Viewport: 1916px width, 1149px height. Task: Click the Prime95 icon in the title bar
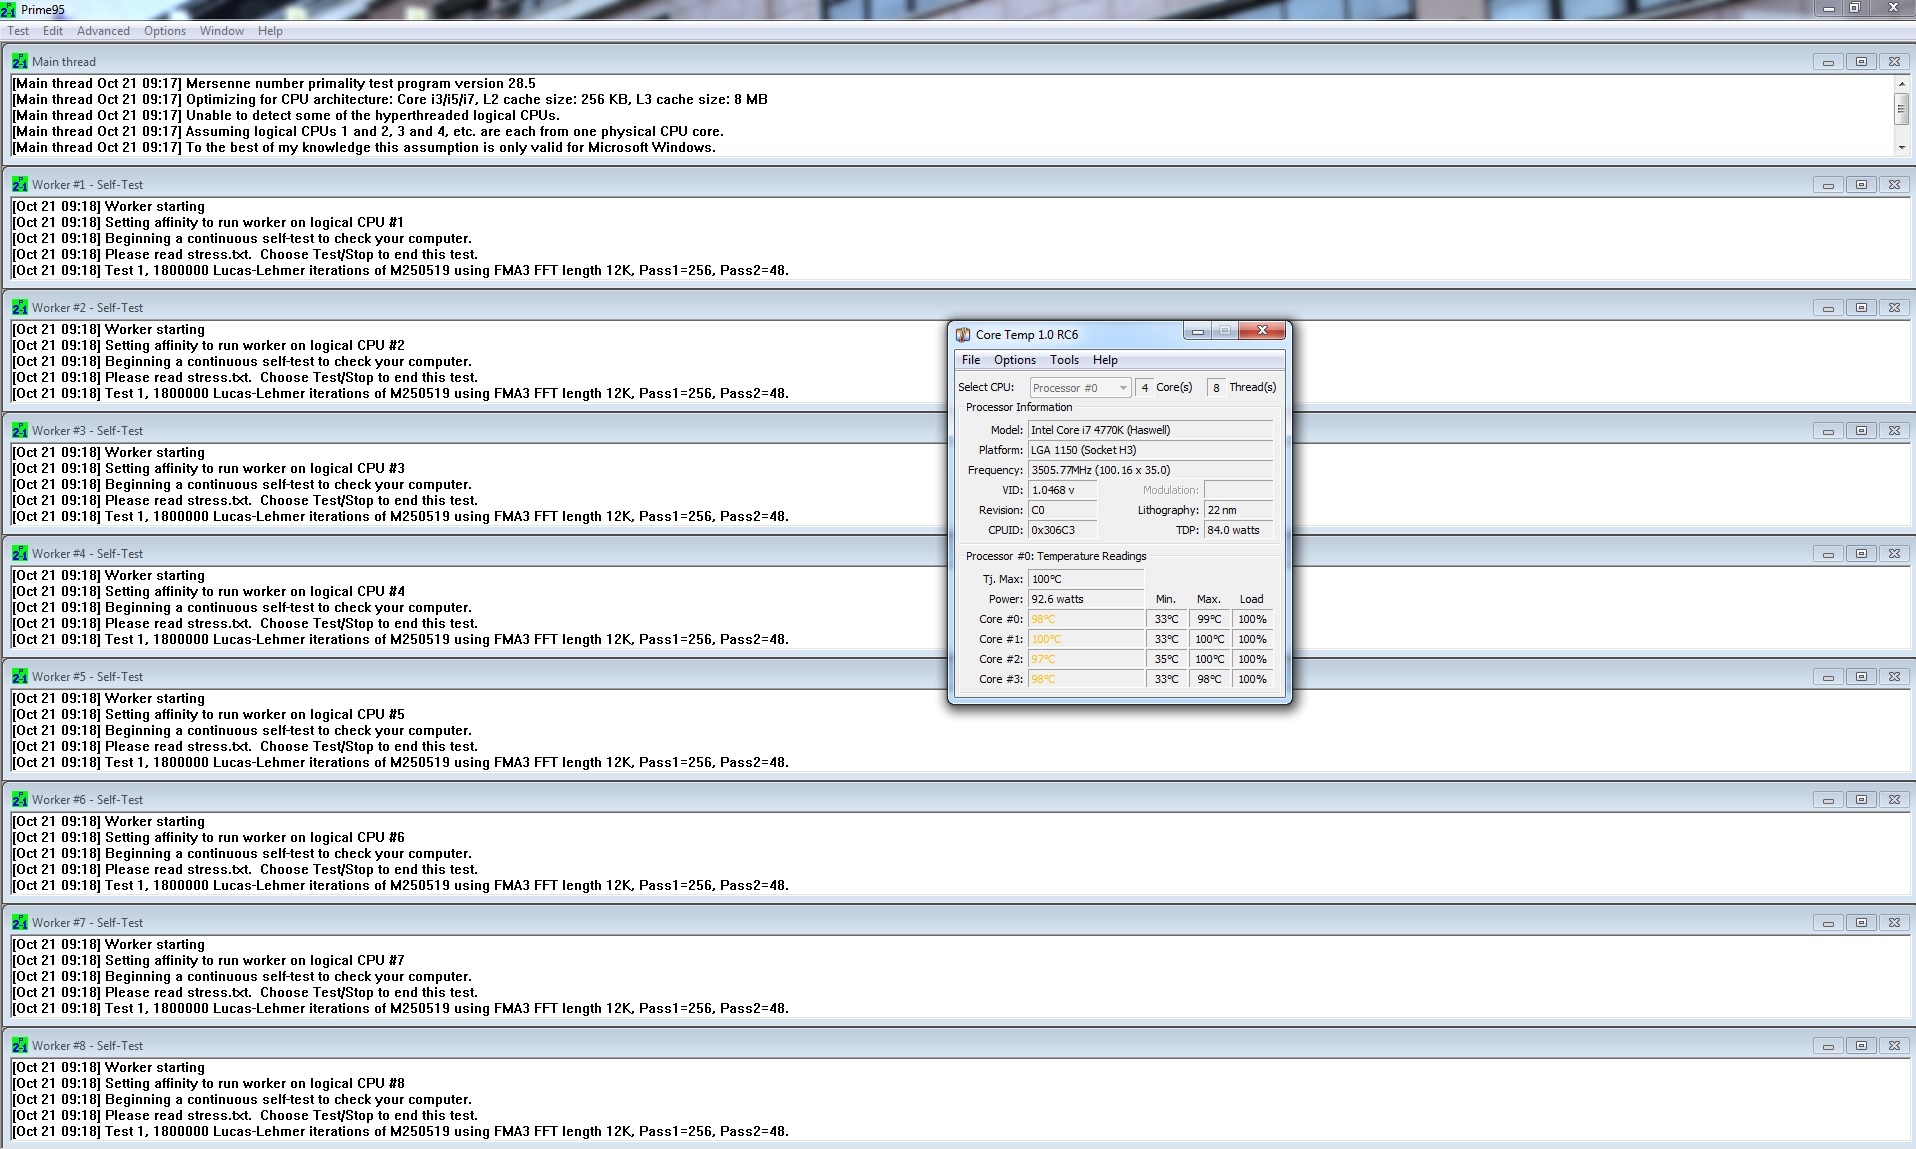click(9, 9)
